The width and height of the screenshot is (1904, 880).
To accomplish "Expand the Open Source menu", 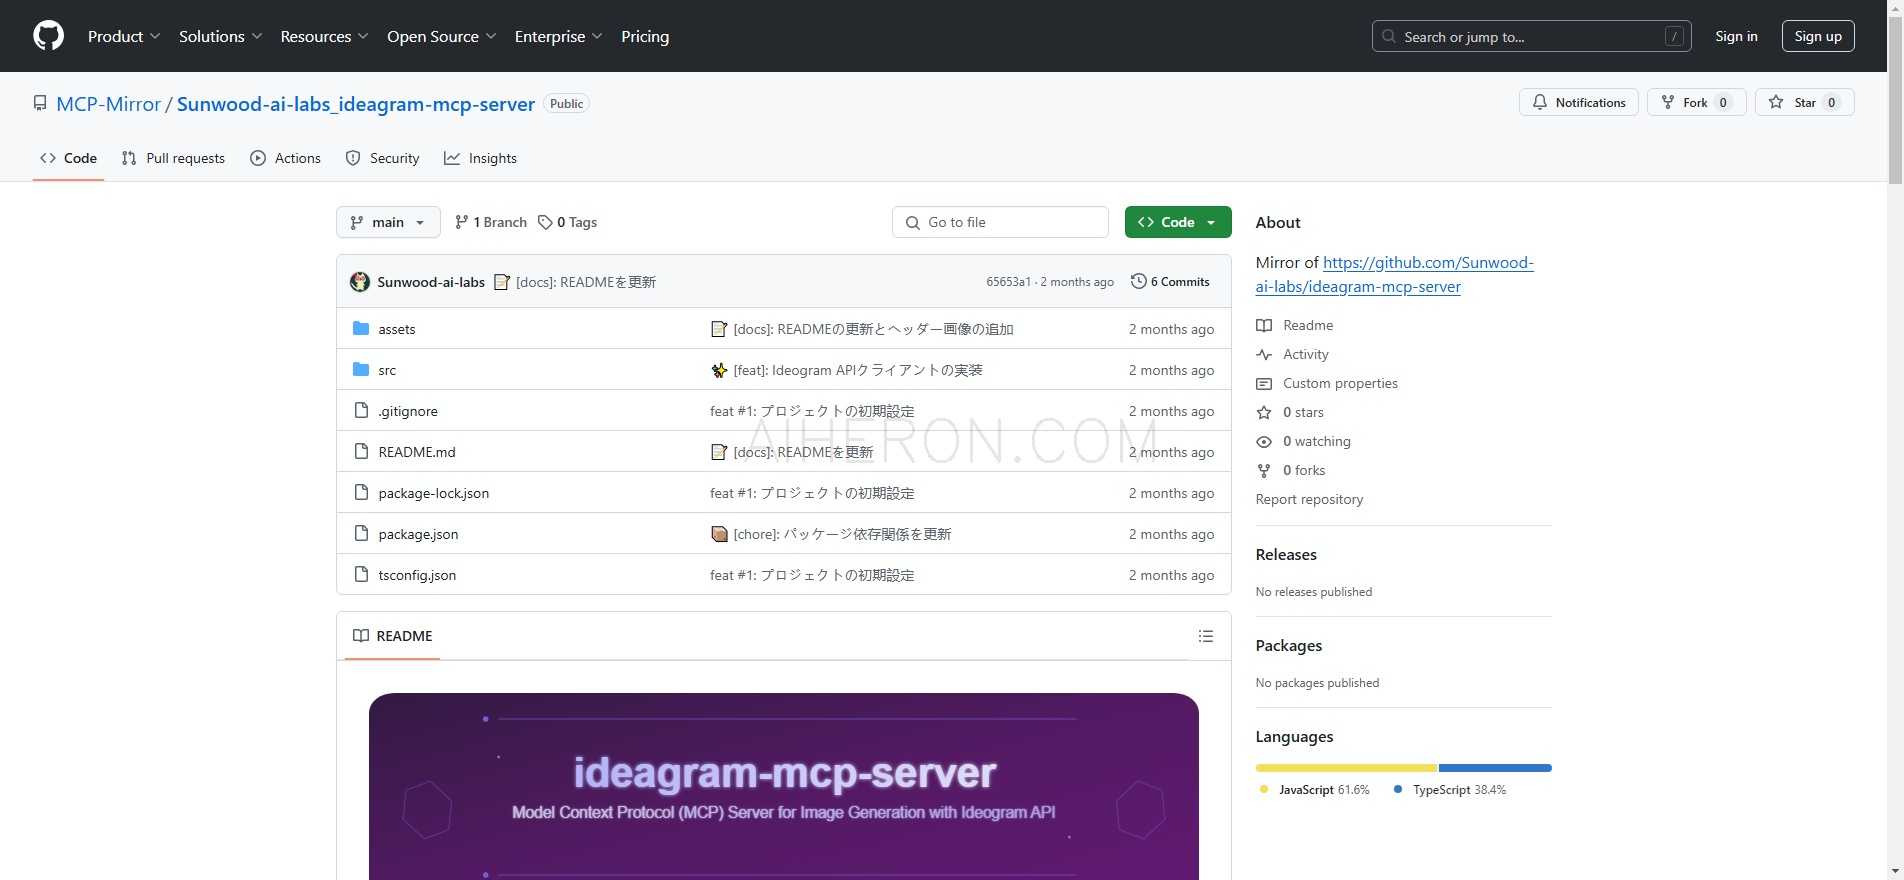I will [442, 36].
